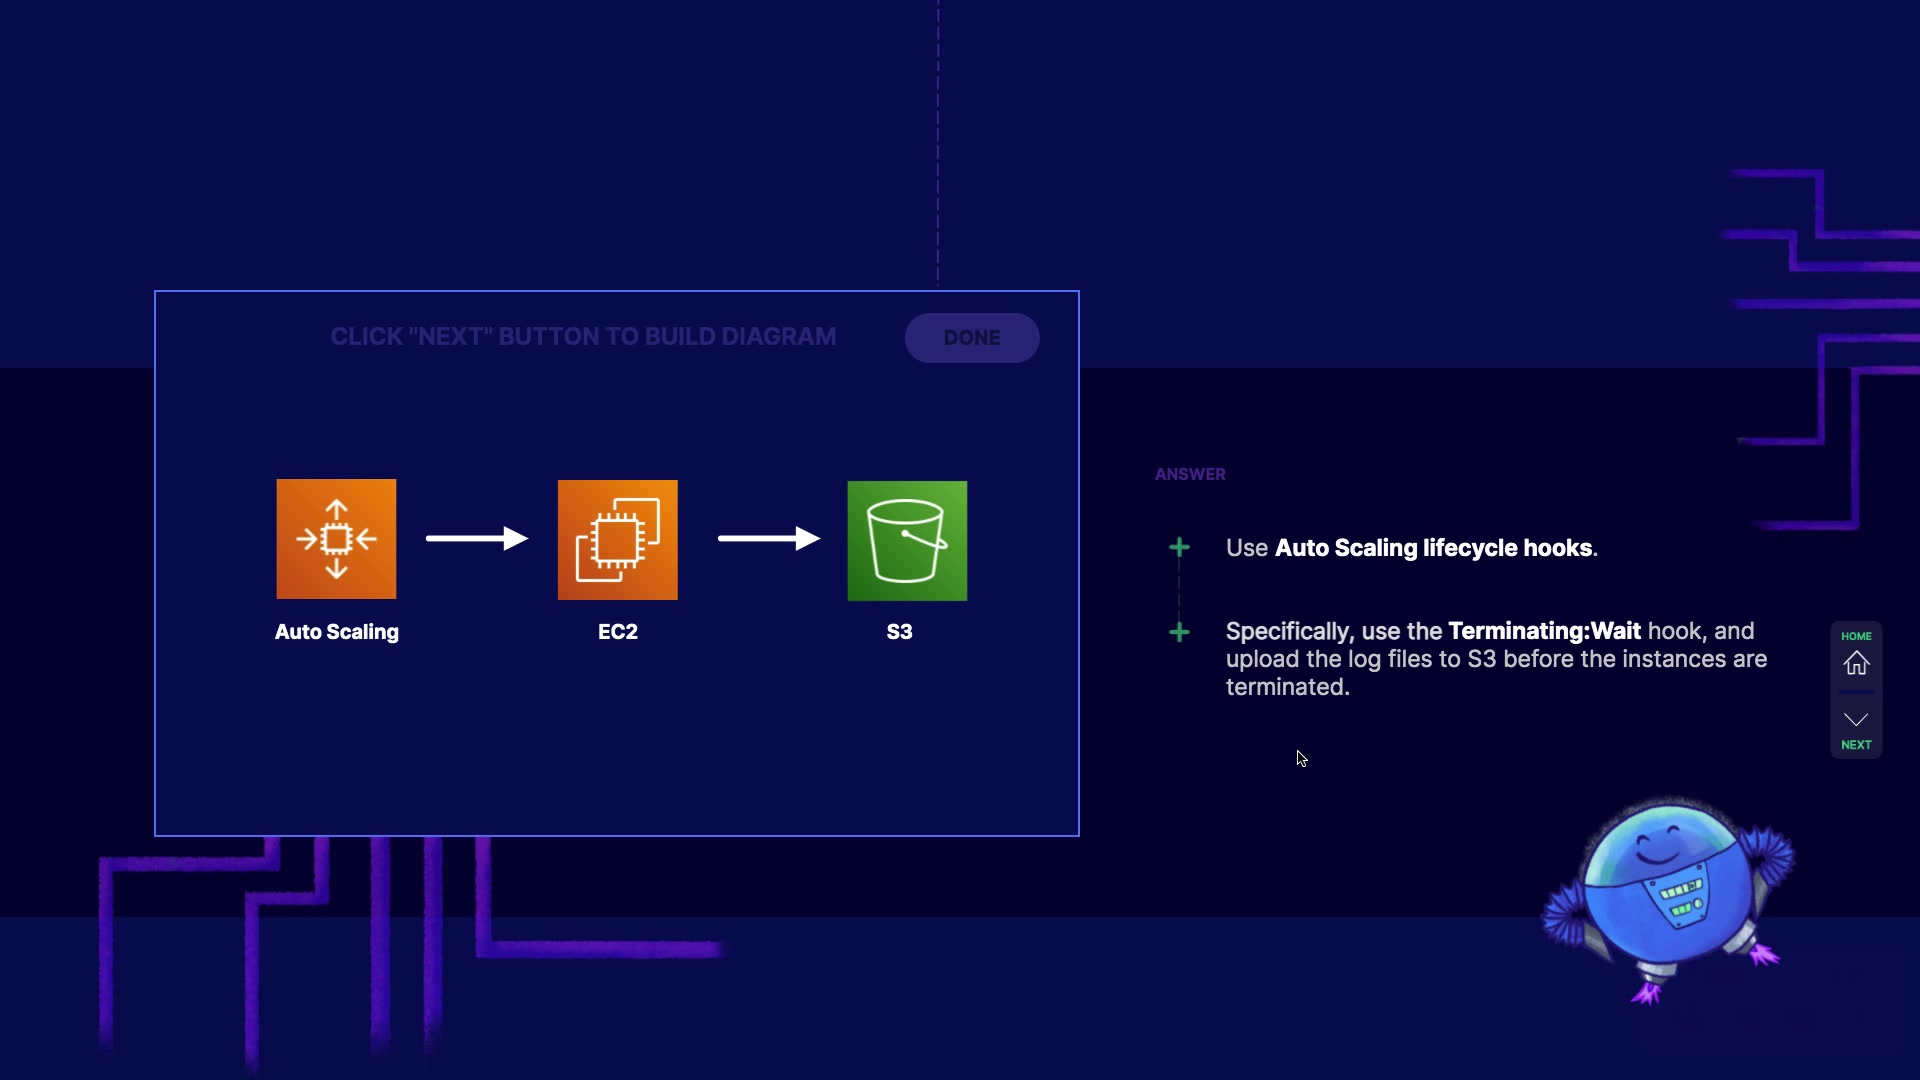Click the Next chevron arrow
The height and width of the screenshot is (1080, 1920).
(x=1856, y=720)
